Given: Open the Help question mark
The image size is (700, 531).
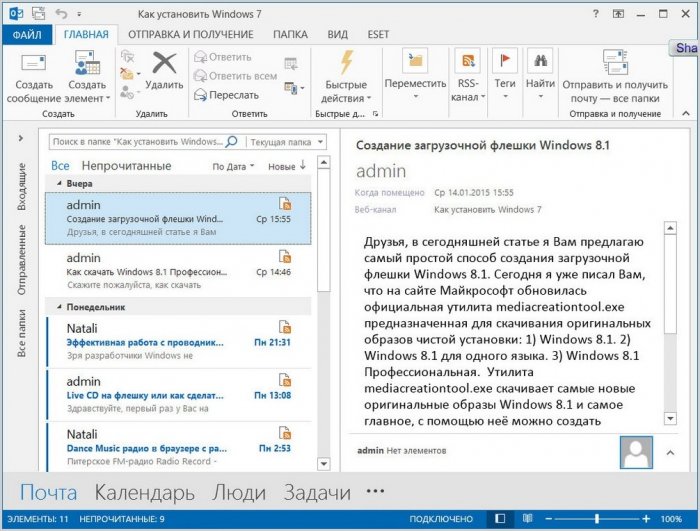Looking at the screenshot, I should pyautogui.click(x=596, y=14).
